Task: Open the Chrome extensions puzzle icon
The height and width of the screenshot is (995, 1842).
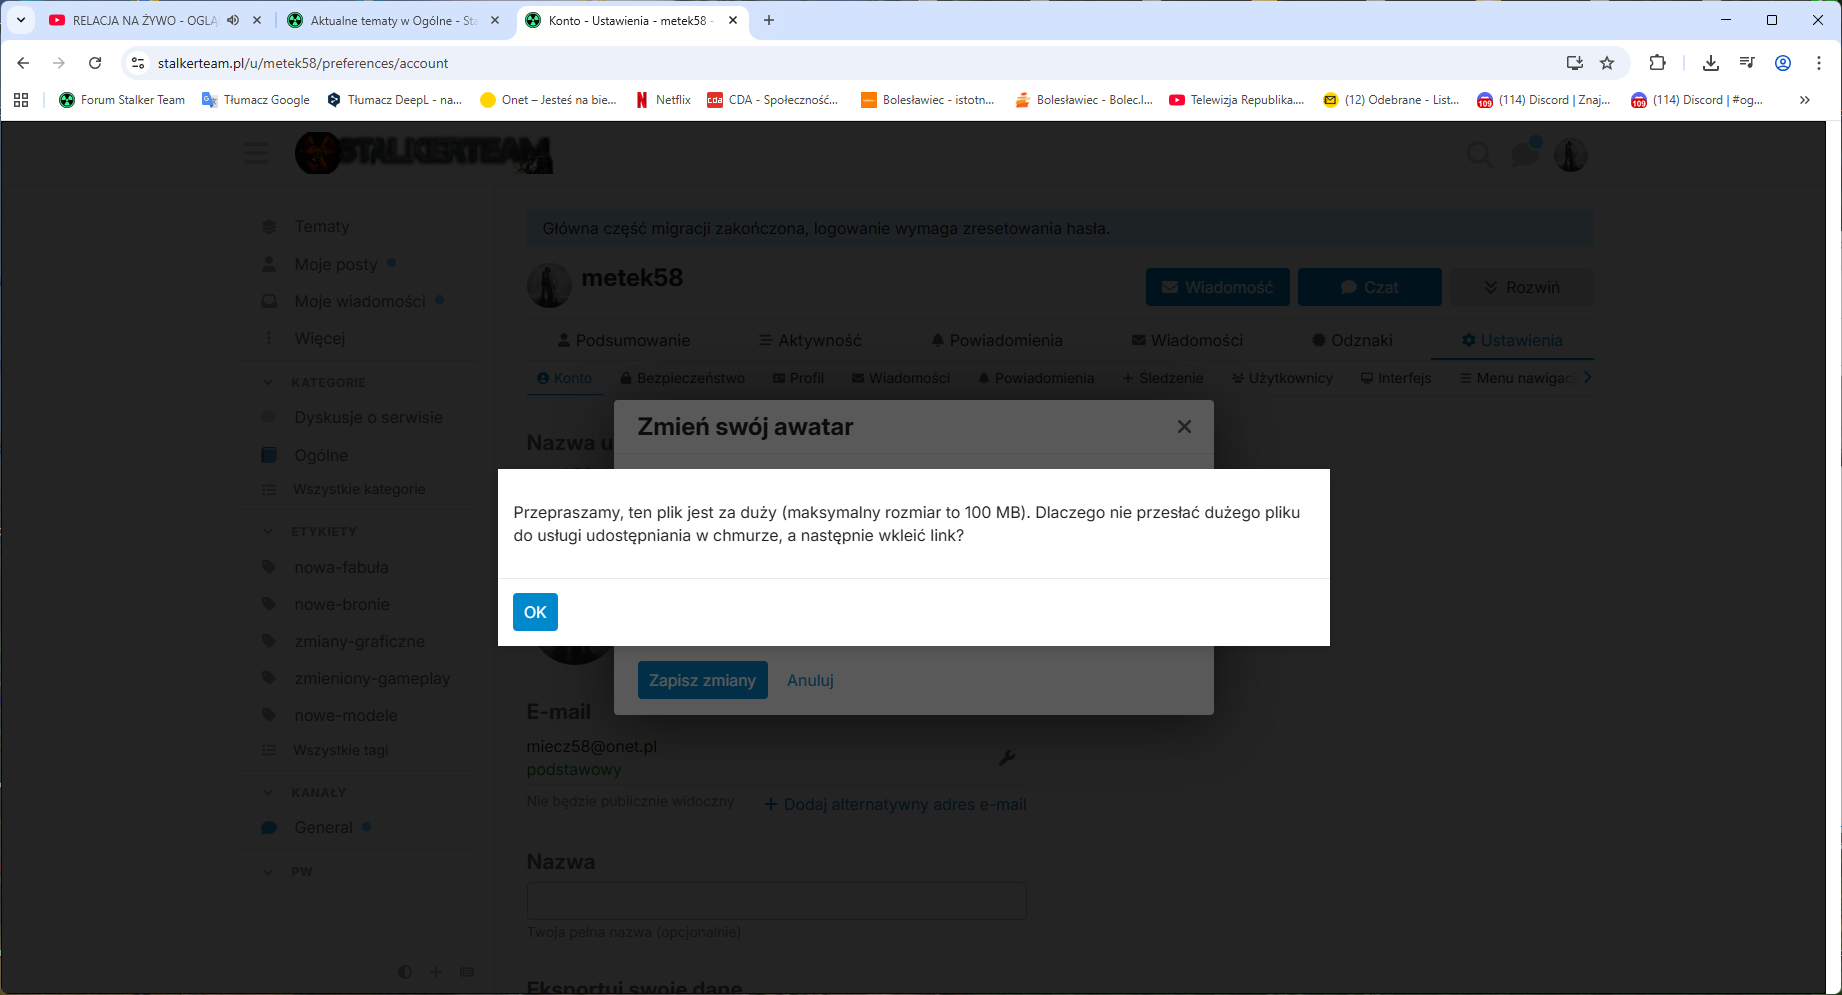Action: coord(1657,63)
